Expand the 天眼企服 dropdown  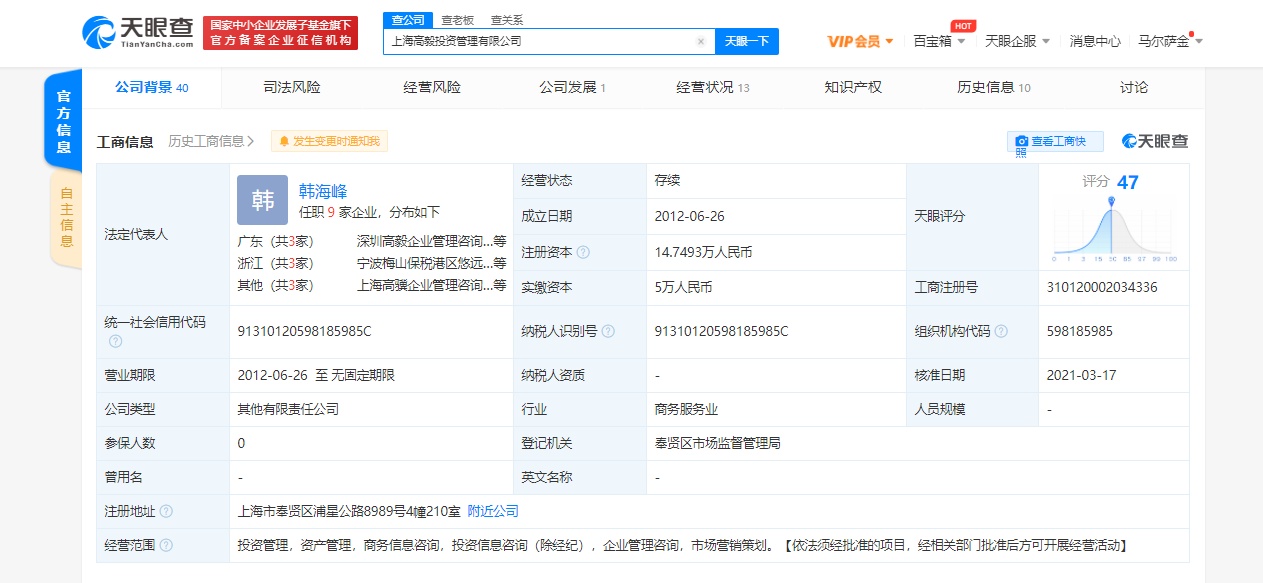(x=1017, y=41)
